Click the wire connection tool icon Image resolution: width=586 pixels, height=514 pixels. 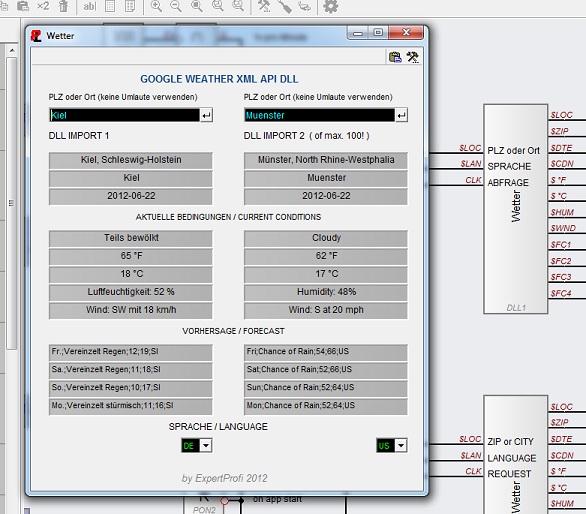tap(305, 6)
